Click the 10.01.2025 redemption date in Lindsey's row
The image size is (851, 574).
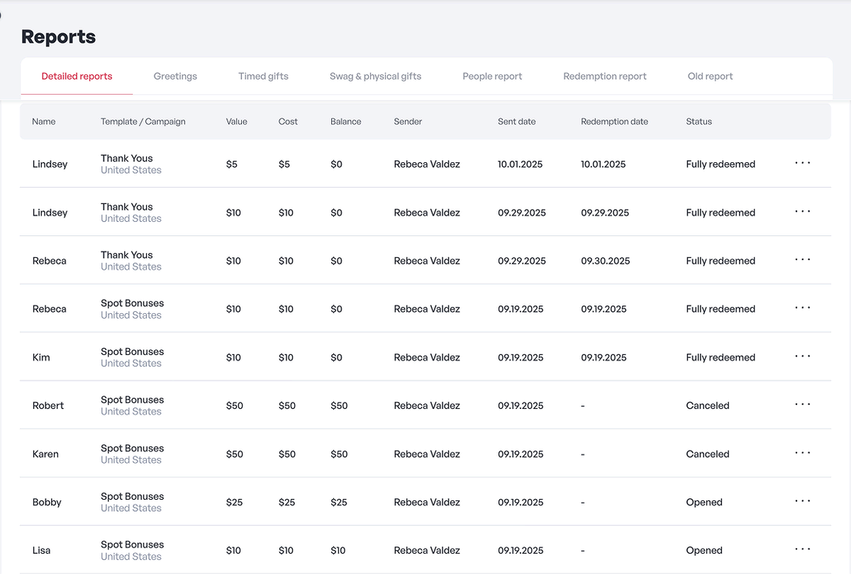(x=603, y=164)
